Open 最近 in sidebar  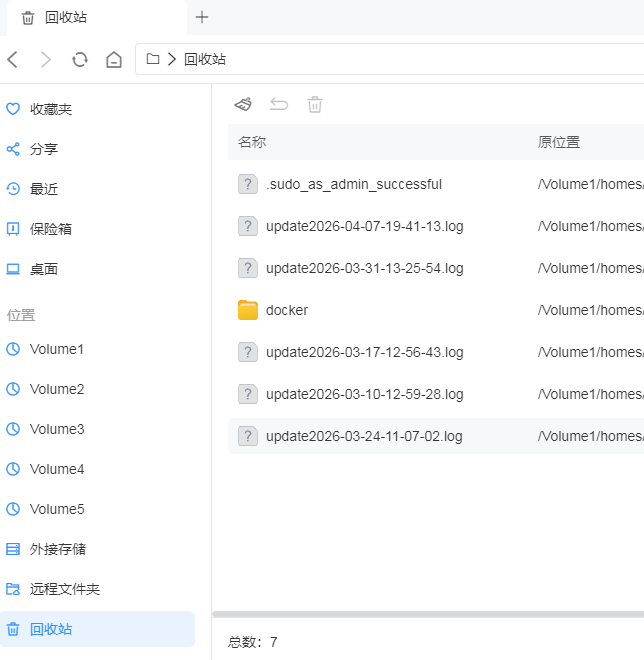pos(98,189)
